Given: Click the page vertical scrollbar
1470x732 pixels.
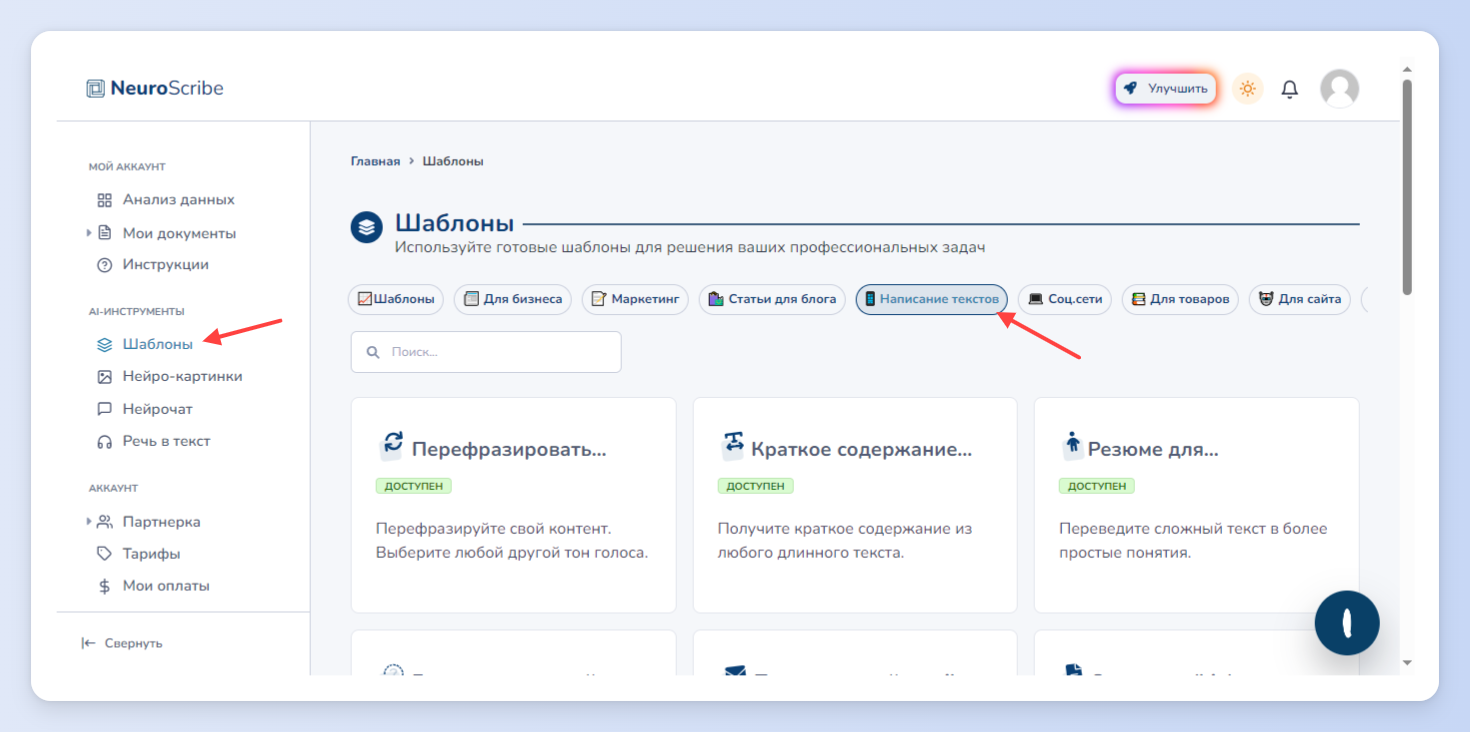Looking at the screenshot, I should 1407,188.
